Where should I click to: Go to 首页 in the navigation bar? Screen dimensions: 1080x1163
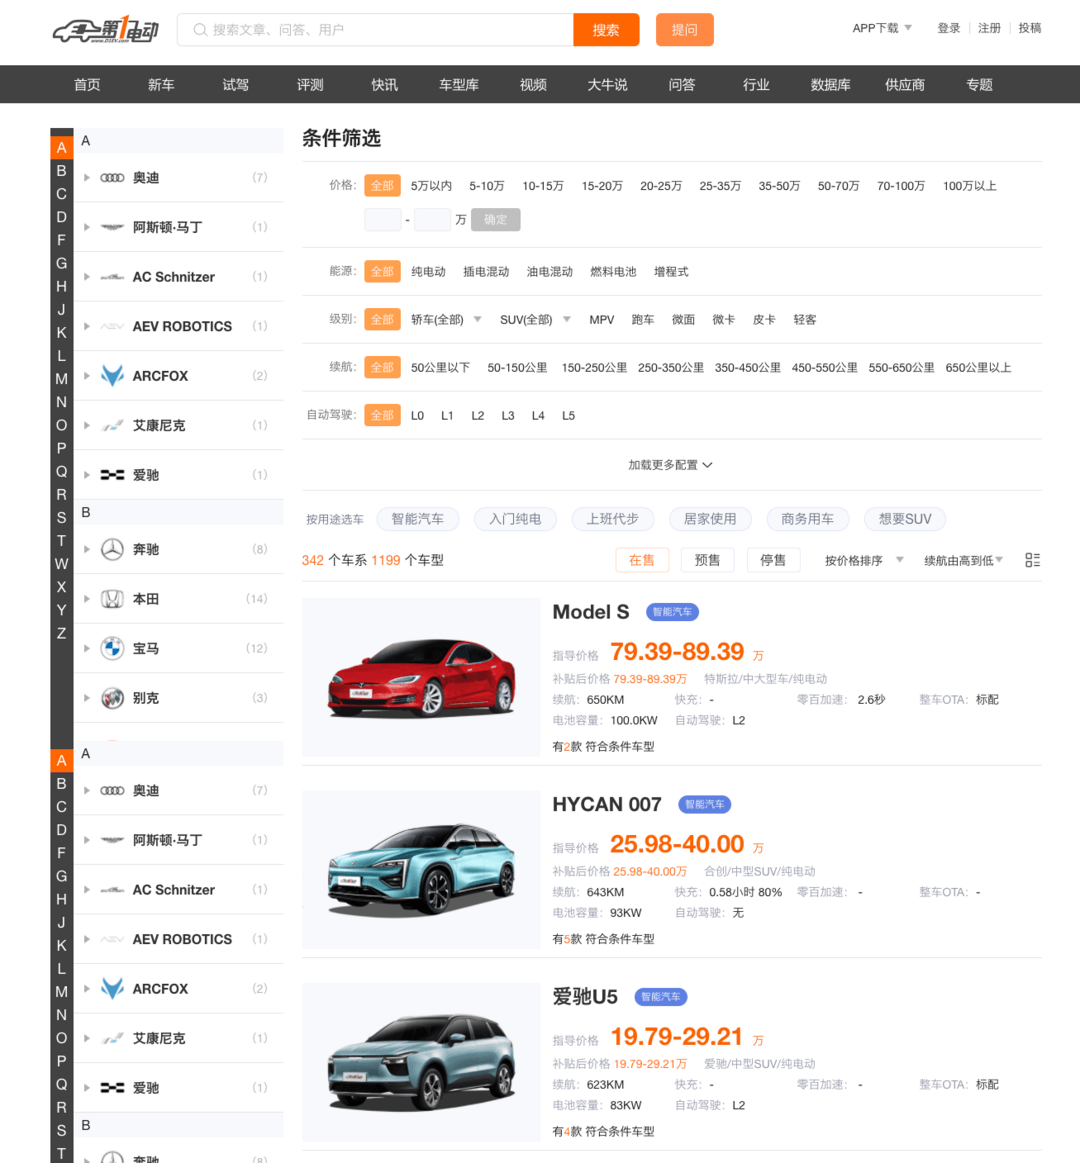(87, 85)
